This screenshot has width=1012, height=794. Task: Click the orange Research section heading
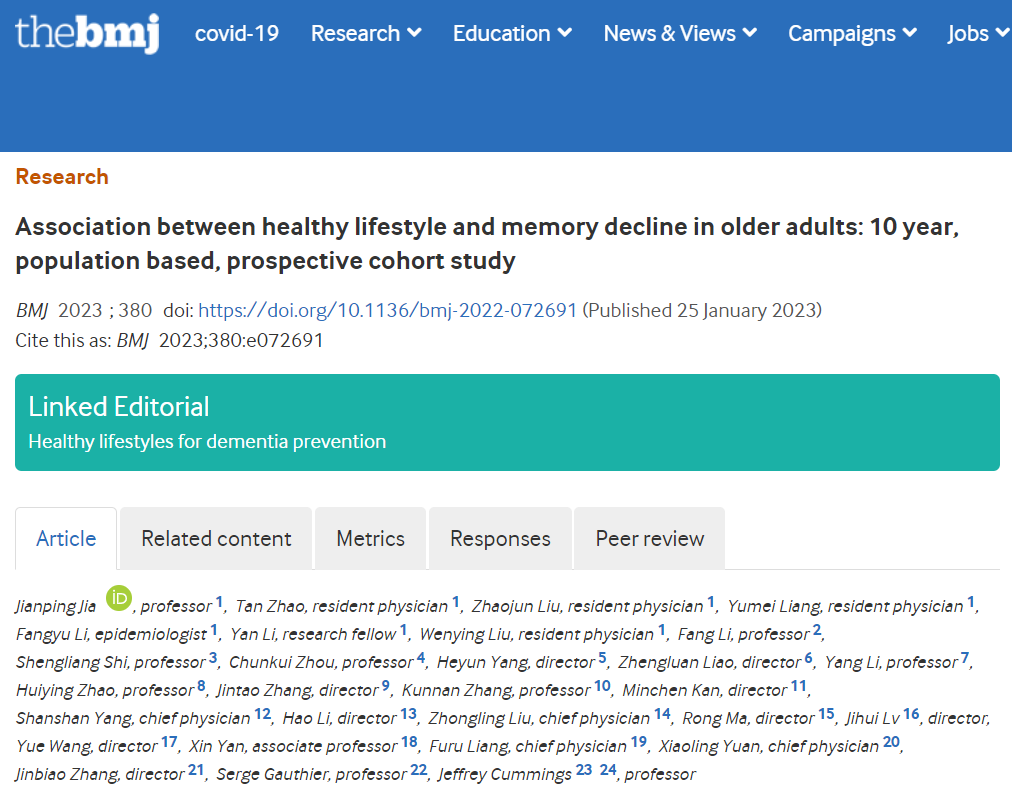[62, 177]
